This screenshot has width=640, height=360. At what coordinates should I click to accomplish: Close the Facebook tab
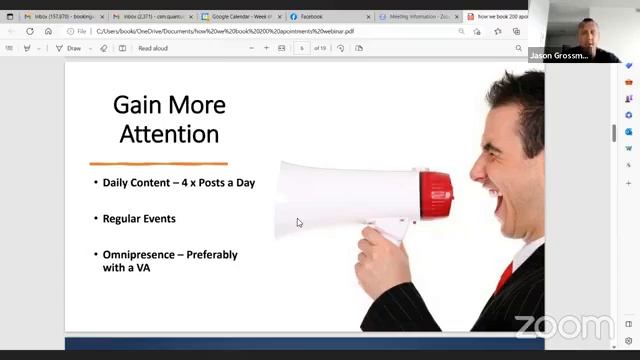click(x=368, y=17)
